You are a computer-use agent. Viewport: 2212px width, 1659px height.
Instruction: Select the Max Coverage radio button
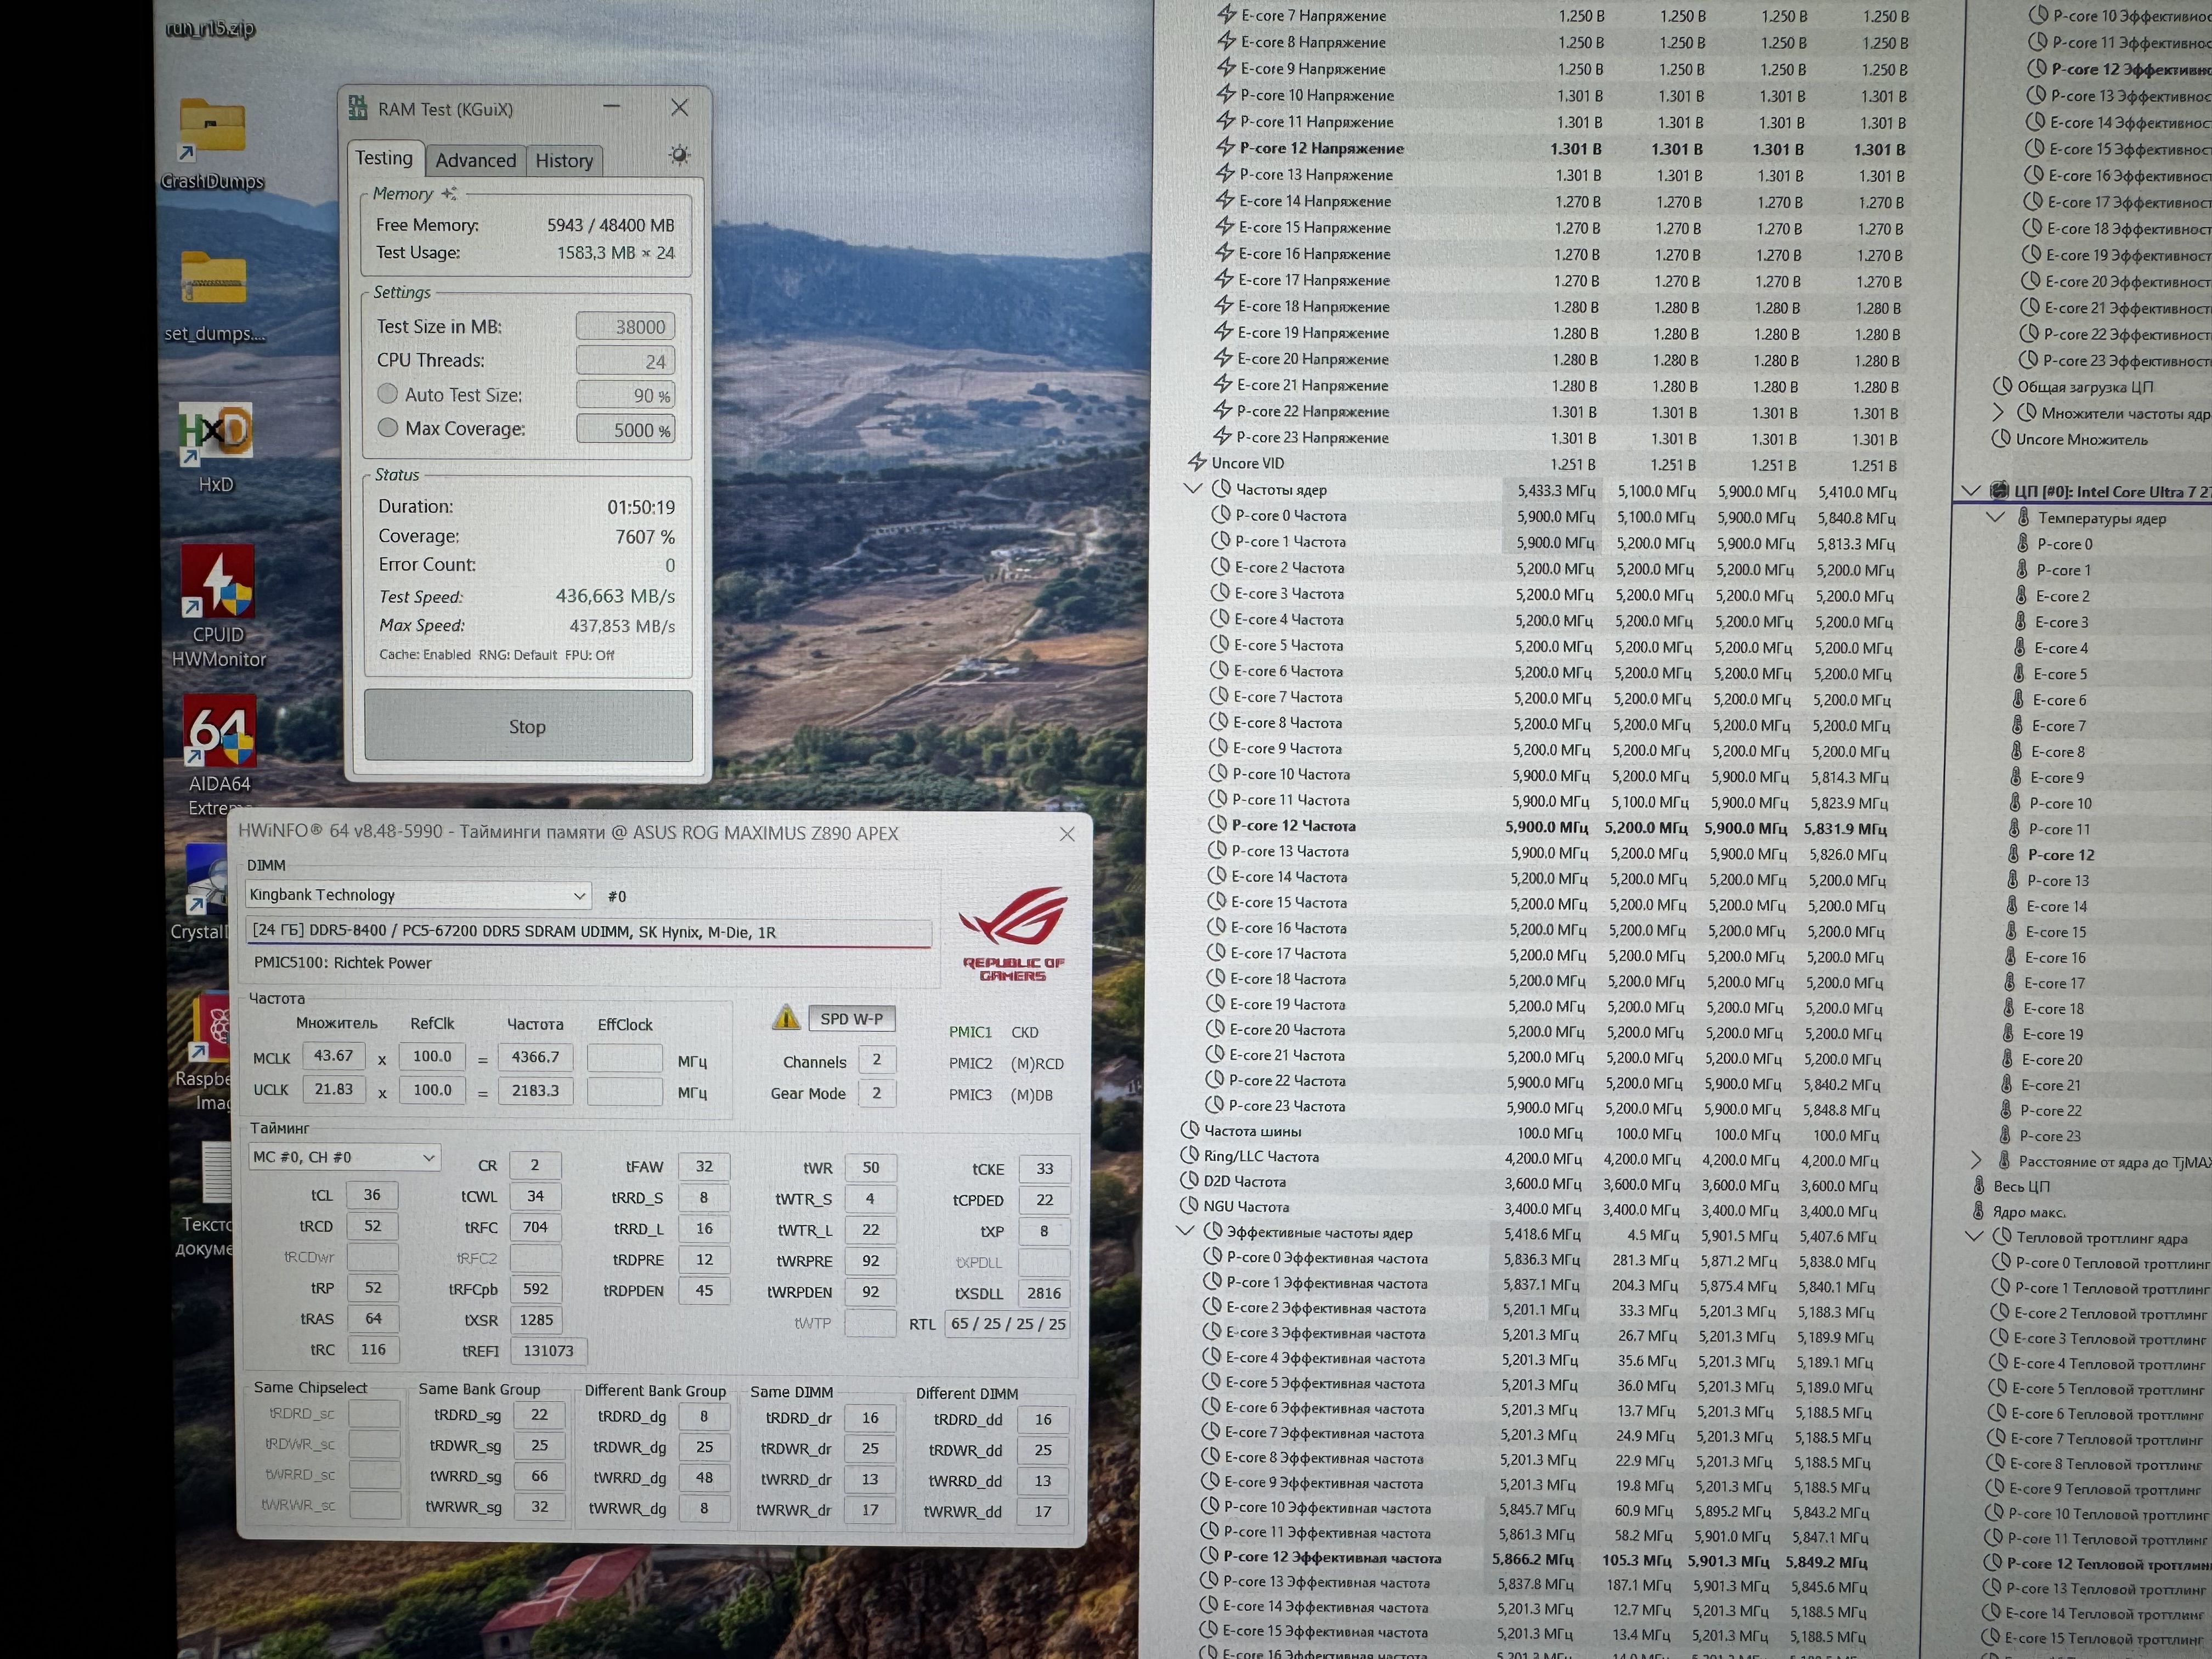click(x=389, y=428)
